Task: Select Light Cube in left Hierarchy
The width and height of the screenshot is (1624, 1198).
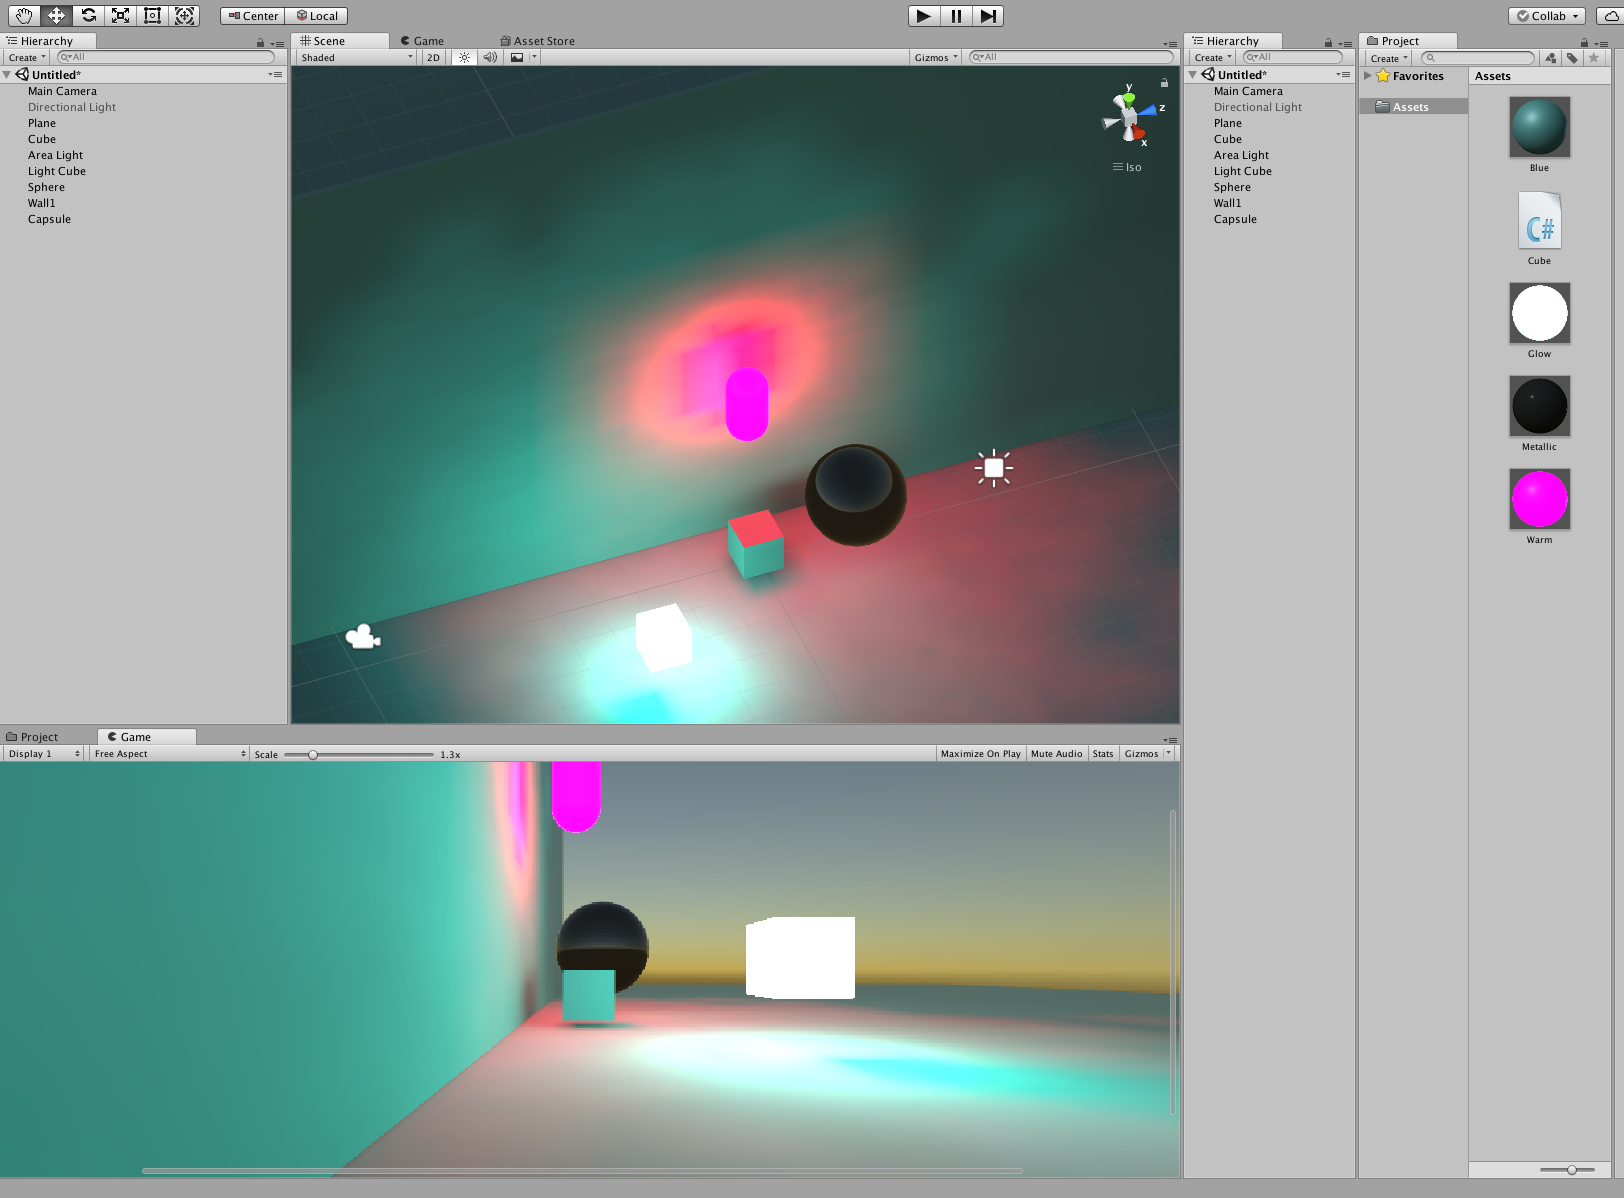Action: 57,171
